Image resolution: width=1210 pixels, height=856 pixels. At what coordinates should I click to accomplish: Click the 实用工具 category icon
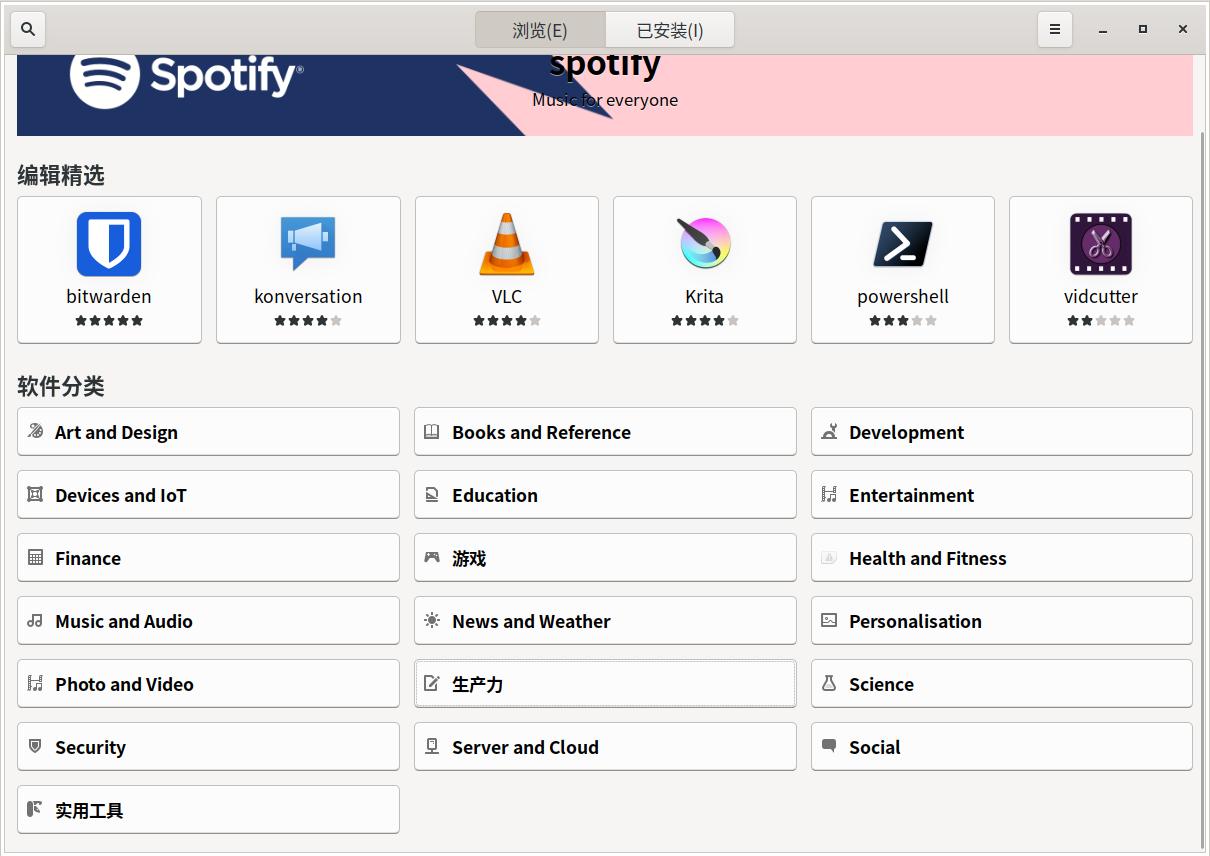pyautogui.click(x=35, y=810)
